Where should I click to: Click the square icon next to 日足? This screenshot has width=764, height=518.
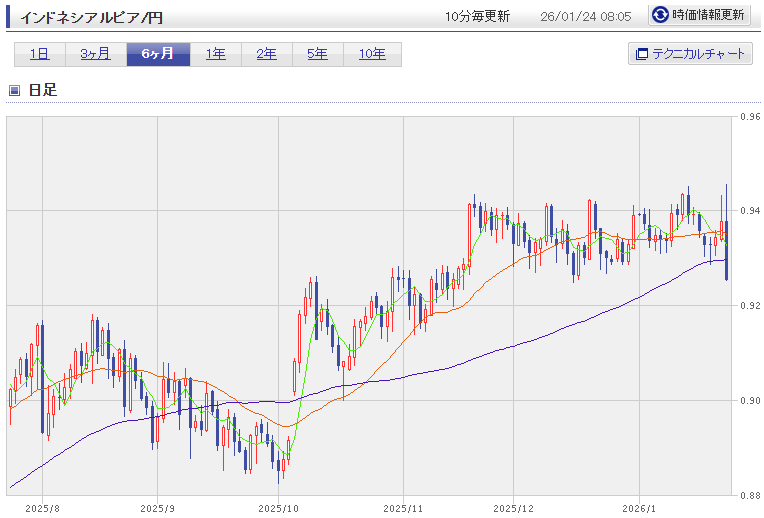(x=14, y=90)
